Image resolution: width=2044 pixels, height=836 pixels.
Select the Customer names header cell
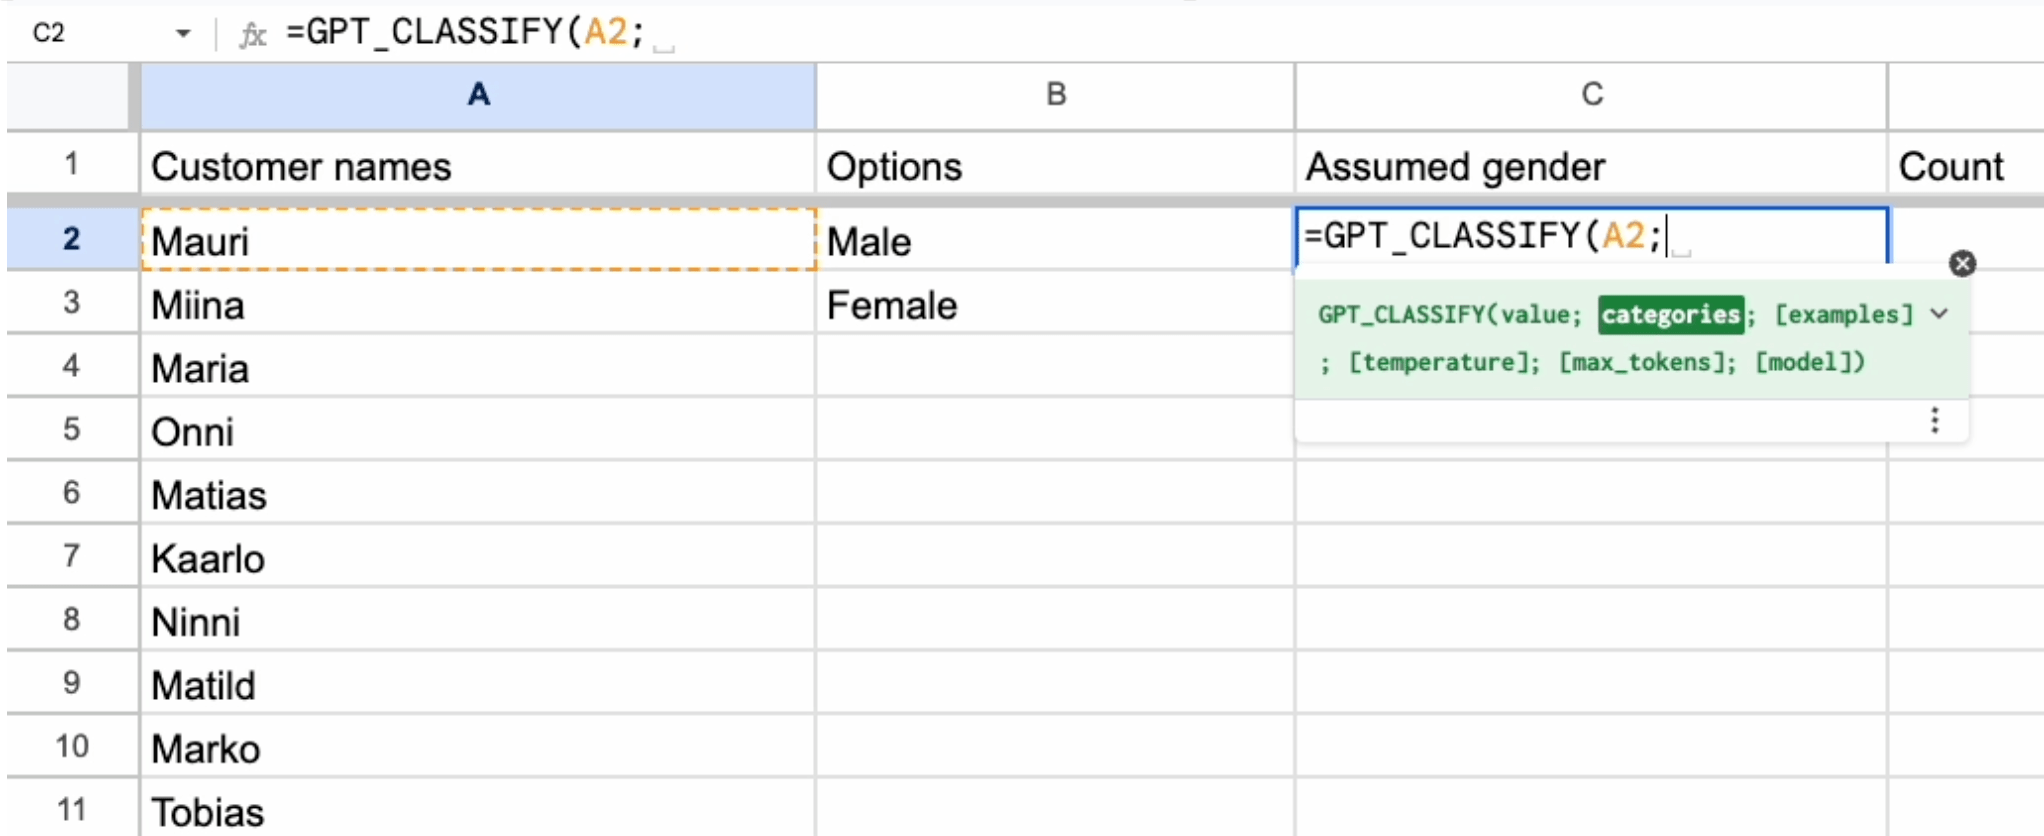pos(478,166)
